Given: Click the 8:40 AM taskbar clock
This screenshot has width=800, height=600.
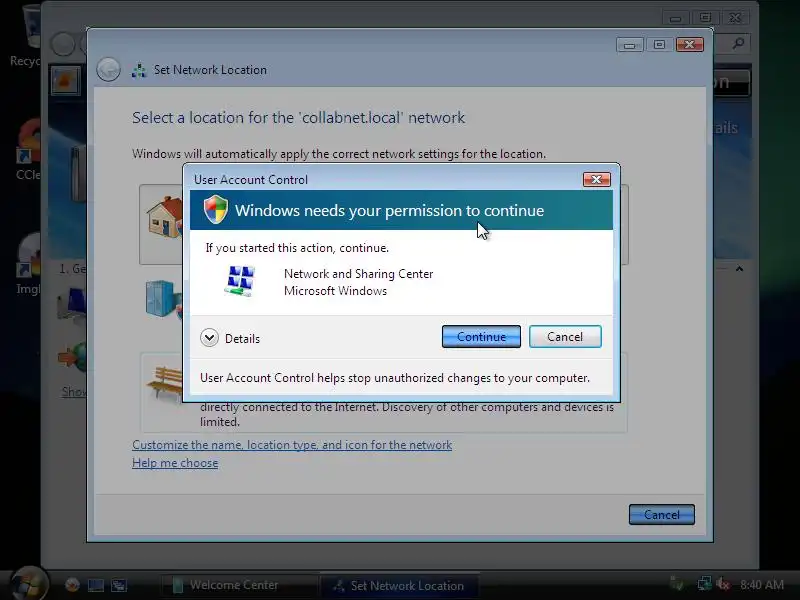Looking at the screenshot, I should pyautogui.click(x=762, y=585).
